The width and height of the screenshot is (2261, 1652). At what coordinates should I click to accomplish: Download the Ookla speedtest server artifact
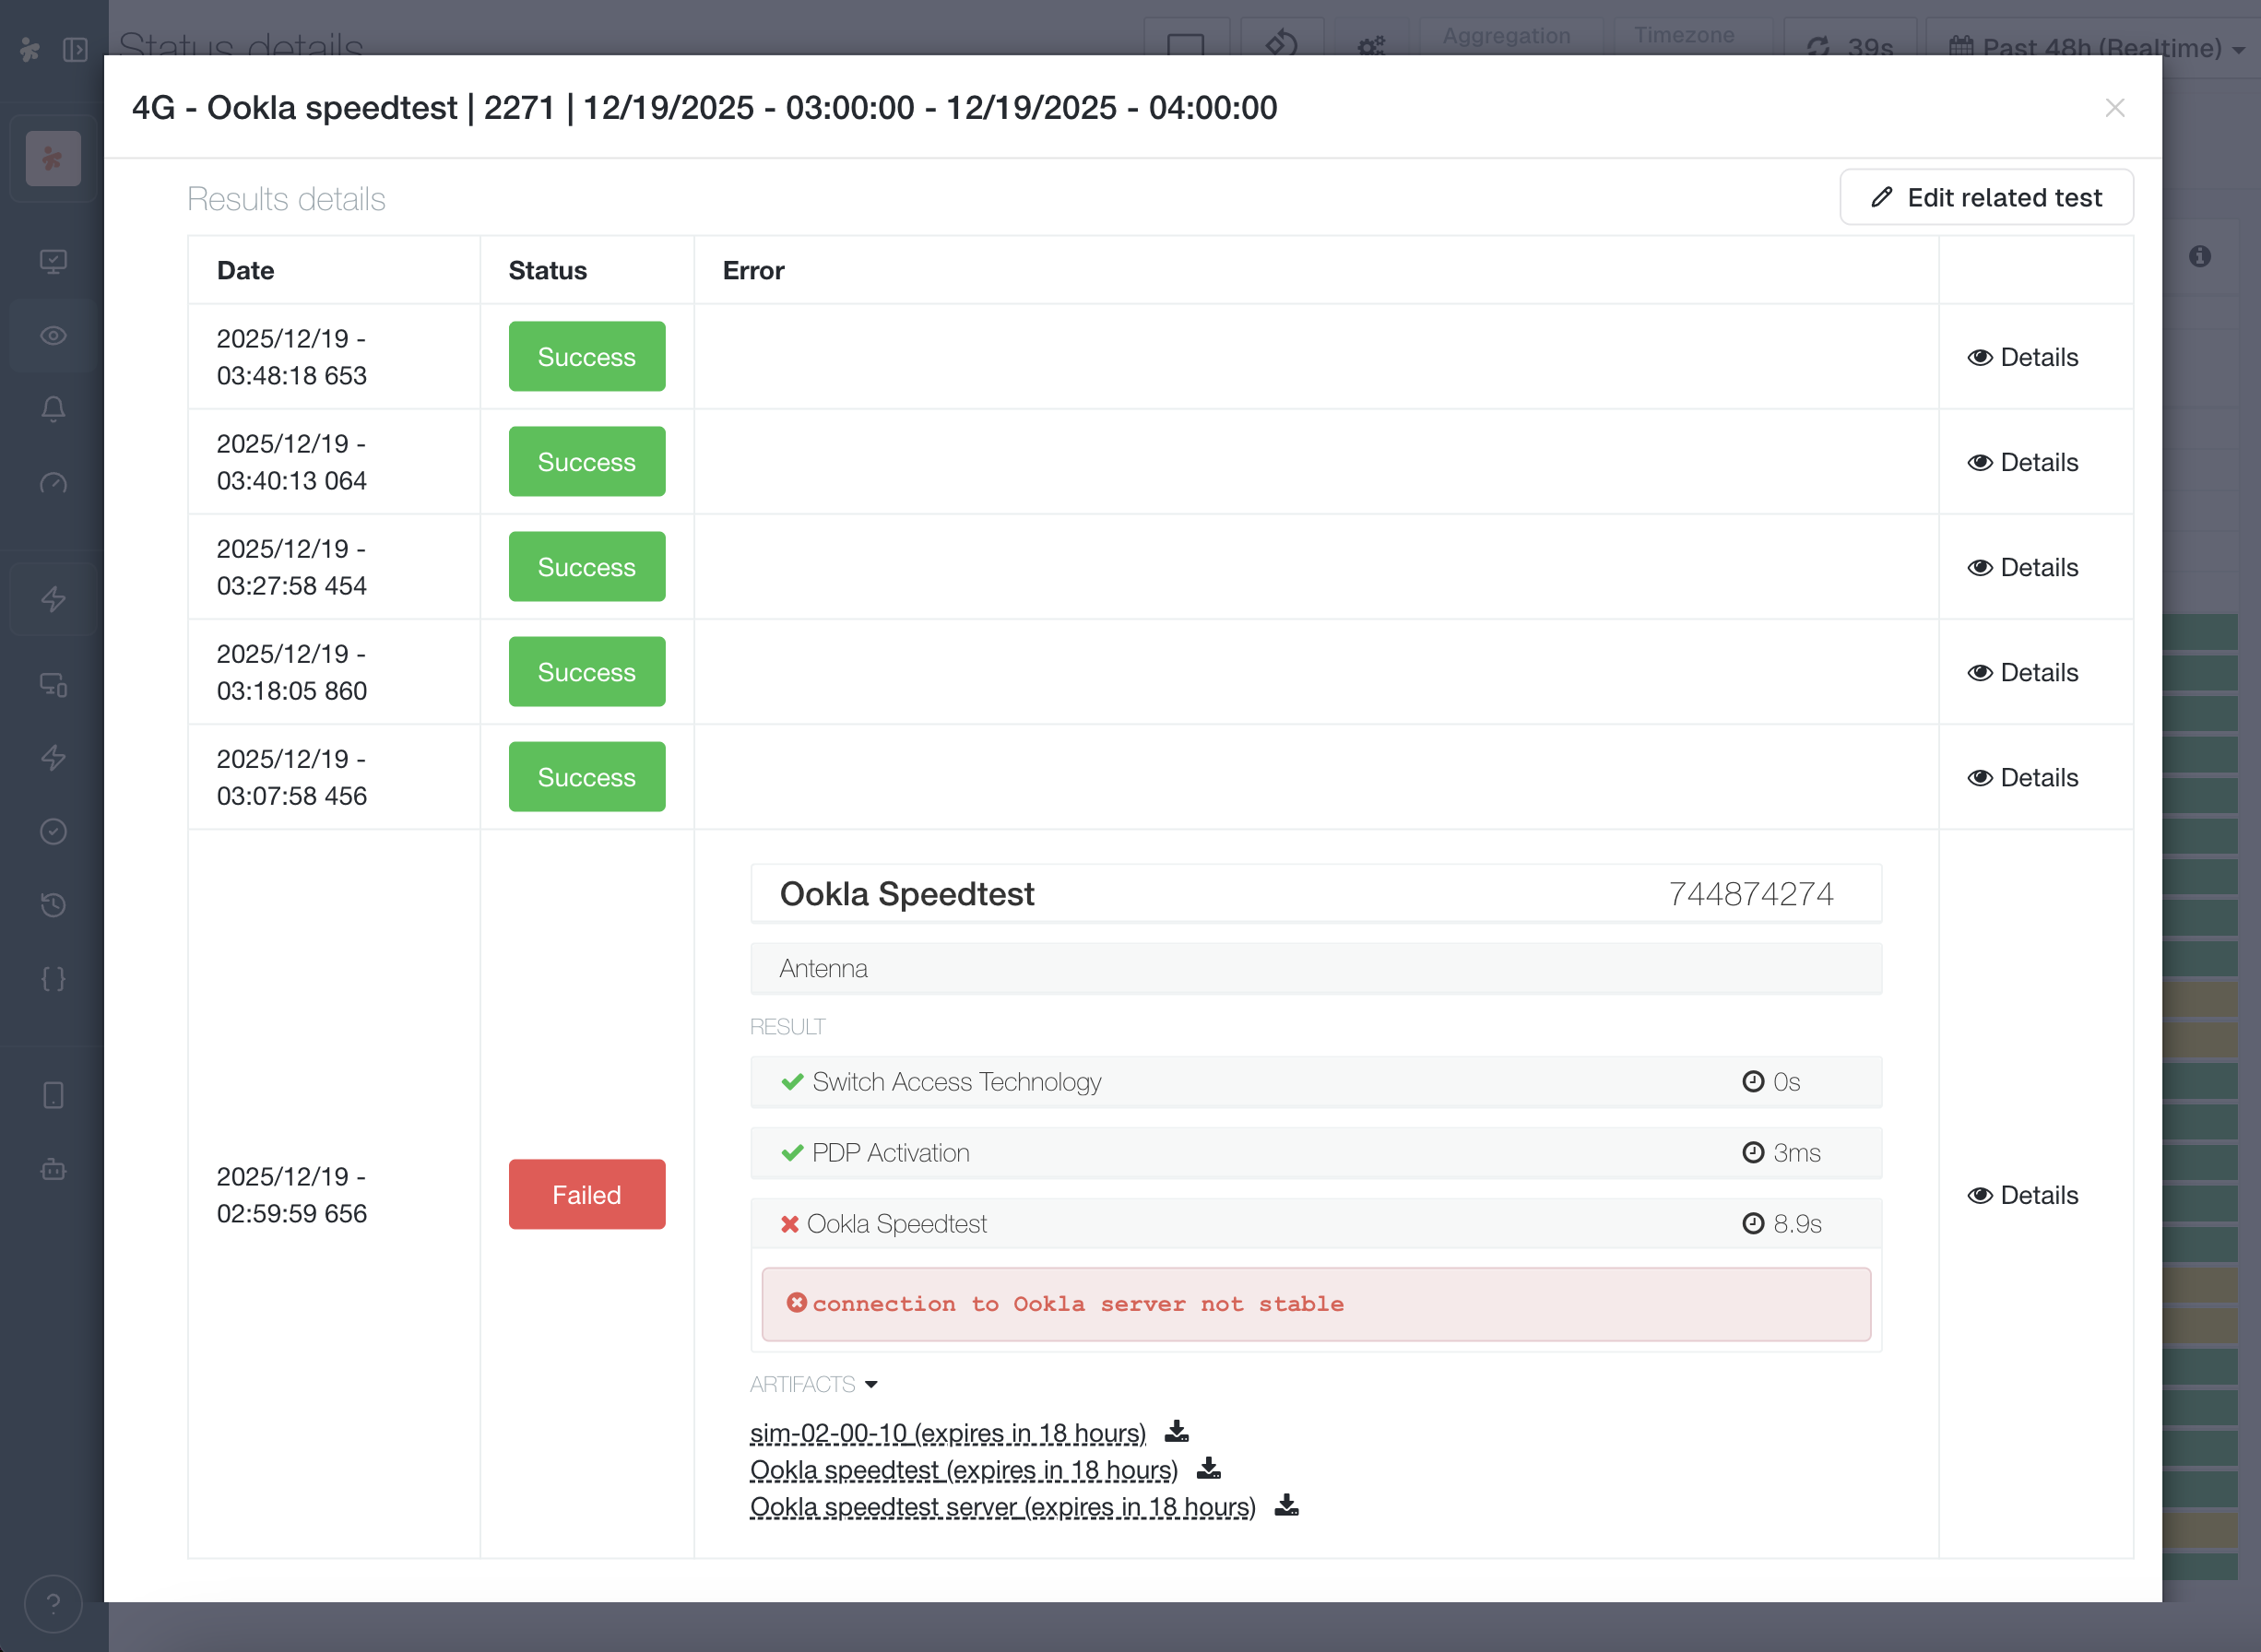(x=1286, y=1506)
